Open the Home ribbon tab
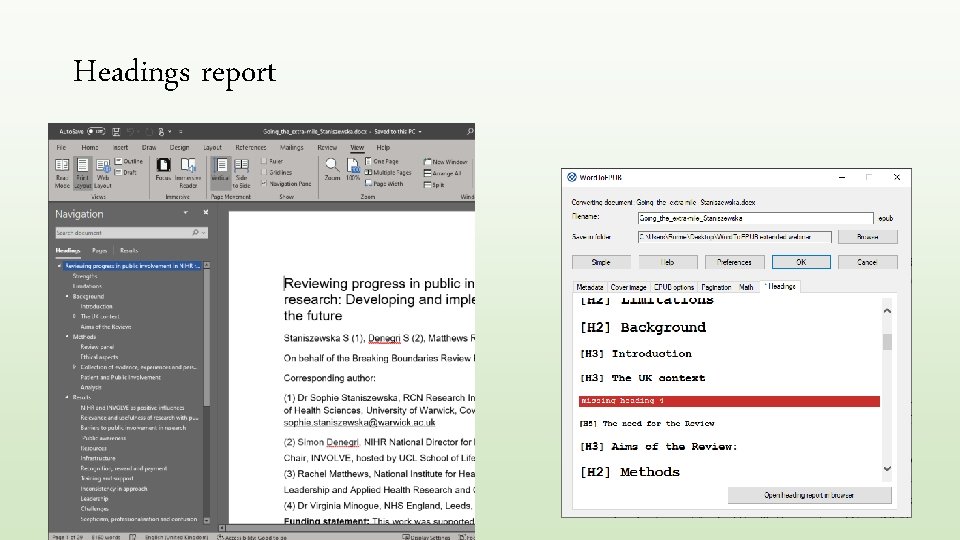The image size is (960, 540). tap(89, 148)
